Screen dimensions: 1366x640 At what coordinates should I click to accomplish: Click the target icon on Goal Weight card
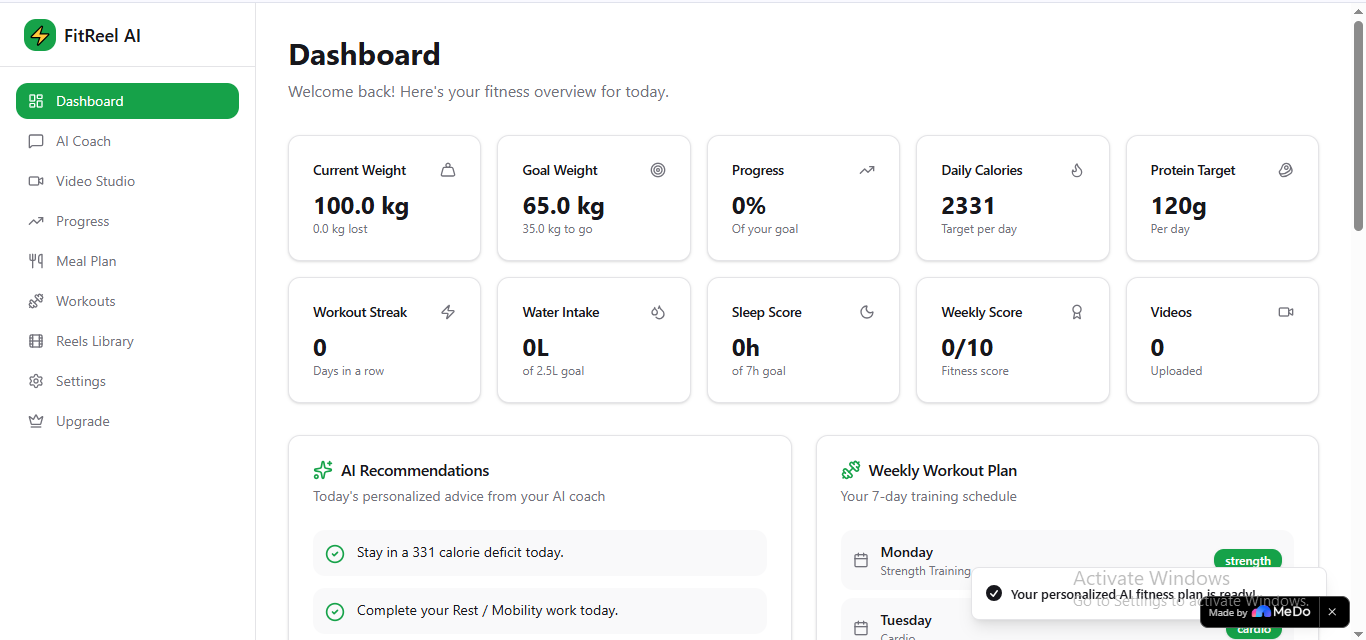[657, 170]
